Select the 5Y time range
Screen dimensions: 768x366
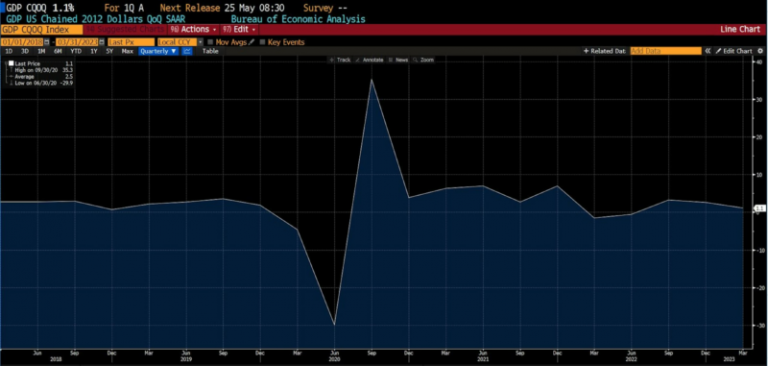pos(110,51)
